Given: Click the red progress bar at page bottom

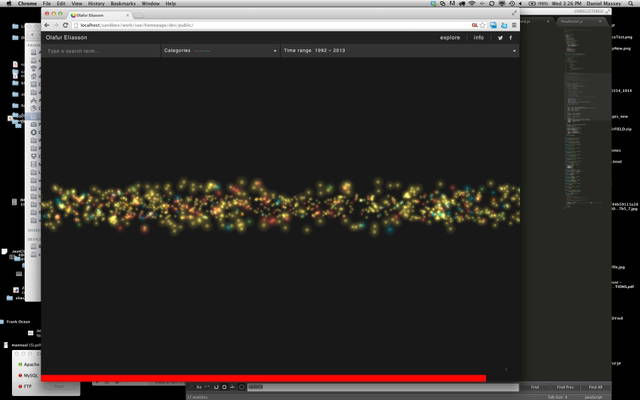Looking at the screenshot, I should click(x=264, y=378).
